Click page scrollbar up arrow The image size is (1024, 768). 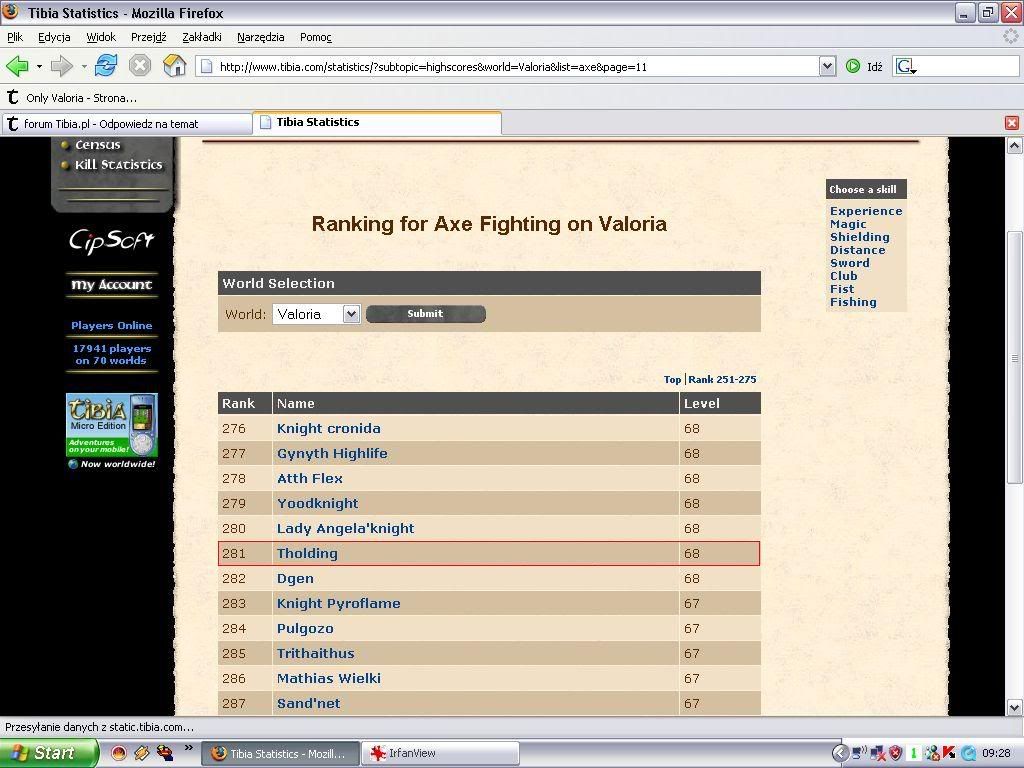[x=1014, y=146]
